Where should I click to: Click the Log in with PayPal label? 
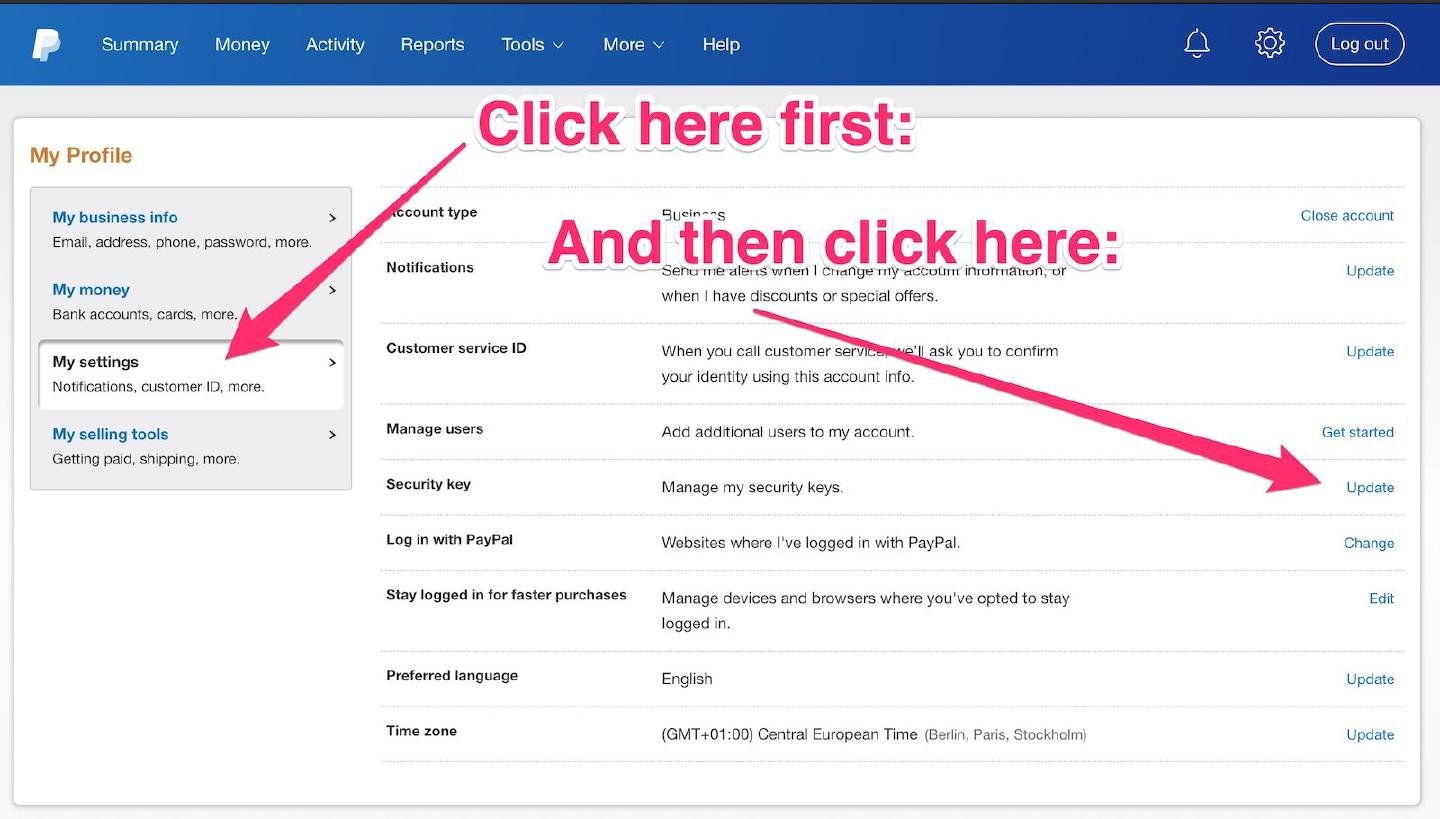click(x=449, y=539)
